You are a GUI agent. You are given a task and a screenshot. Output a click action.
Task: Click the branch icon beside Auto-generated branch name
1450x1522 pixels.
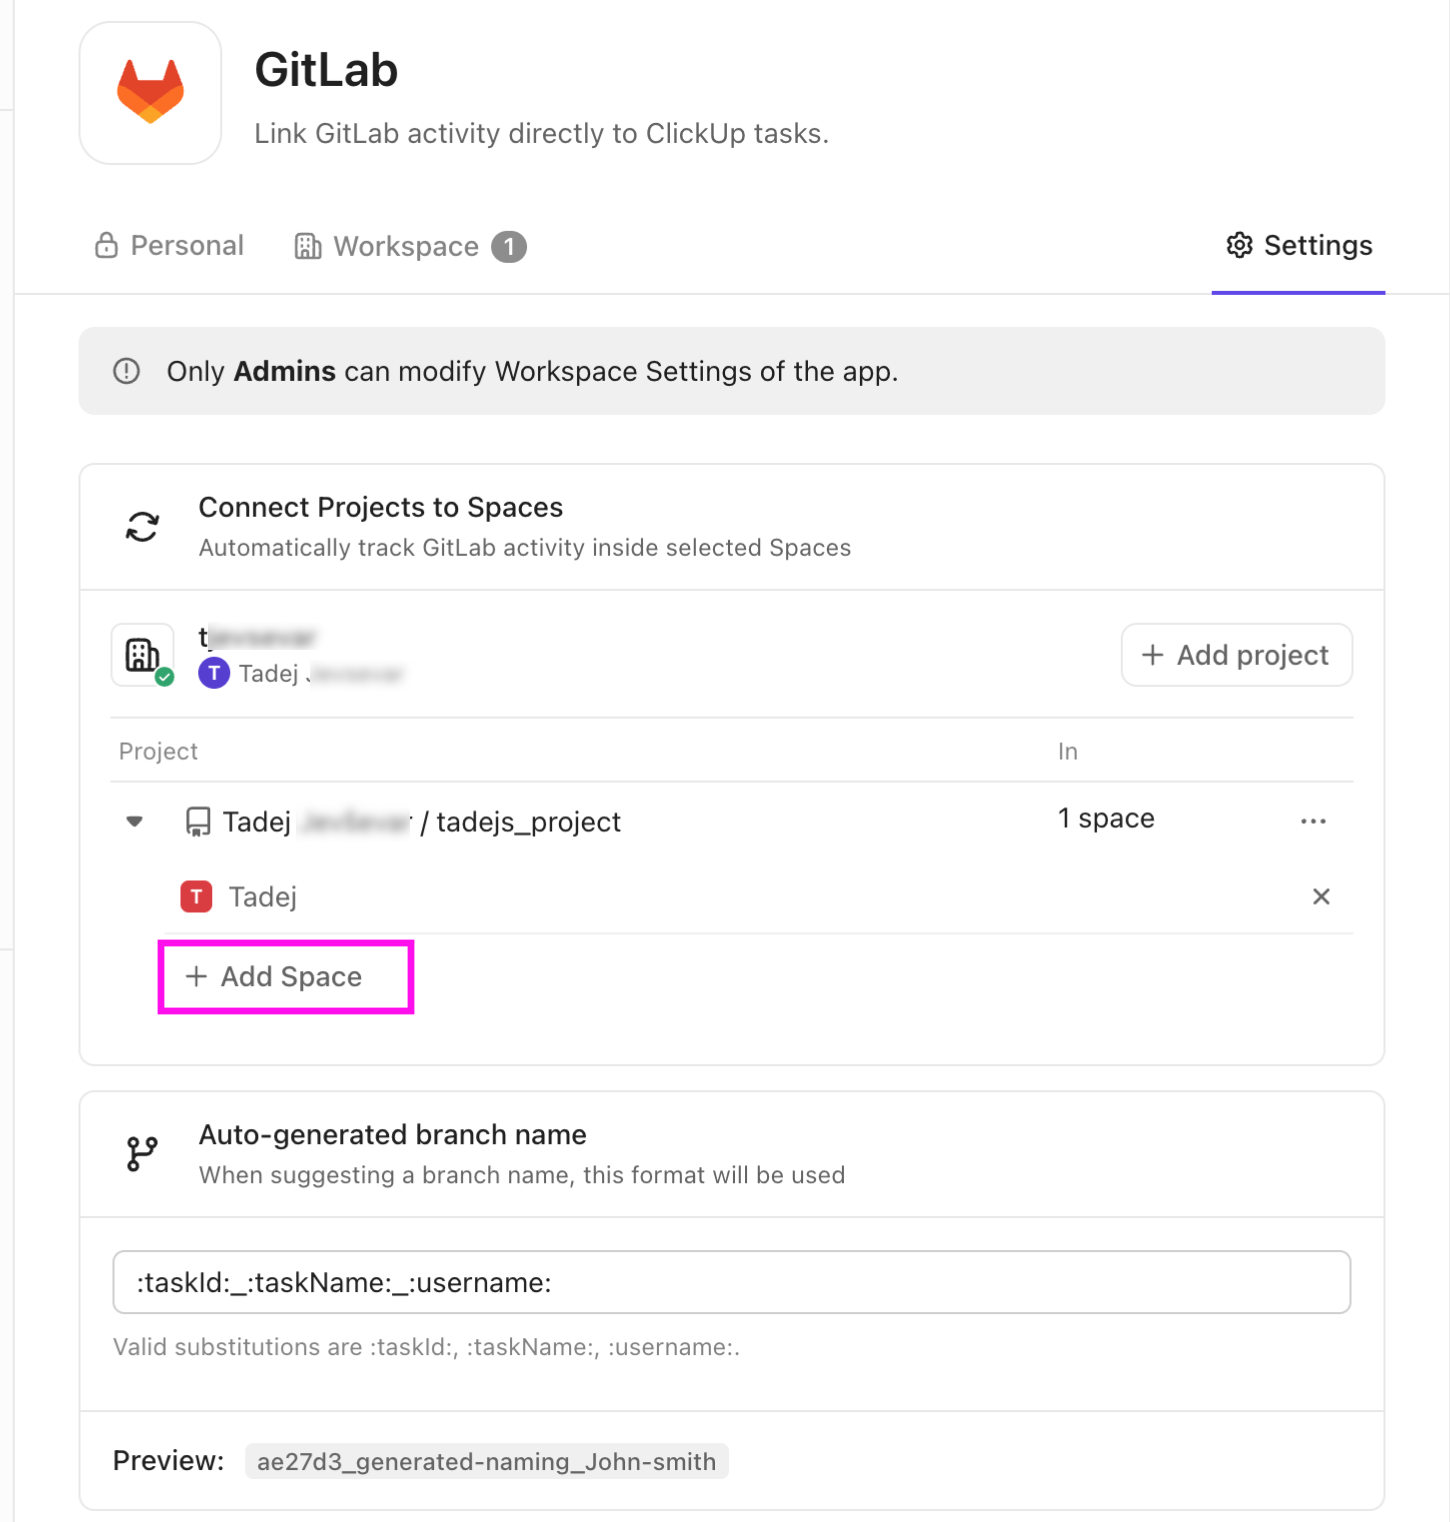point(140,1153)
